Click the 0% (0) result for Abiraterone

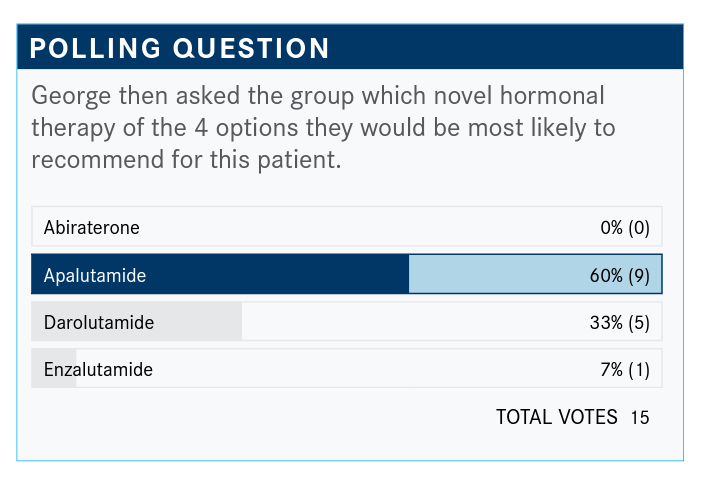625,228
